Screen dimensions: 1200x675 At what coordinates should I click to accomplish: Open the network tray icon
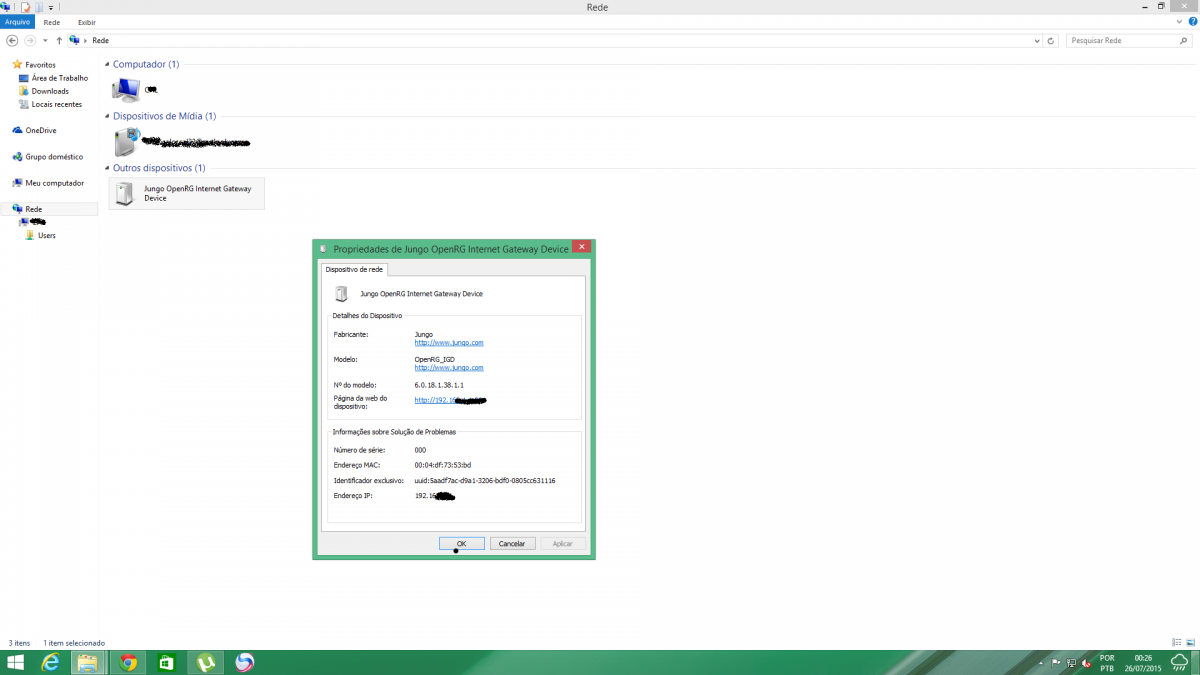pyautogui.click(x=1070, y=662)
